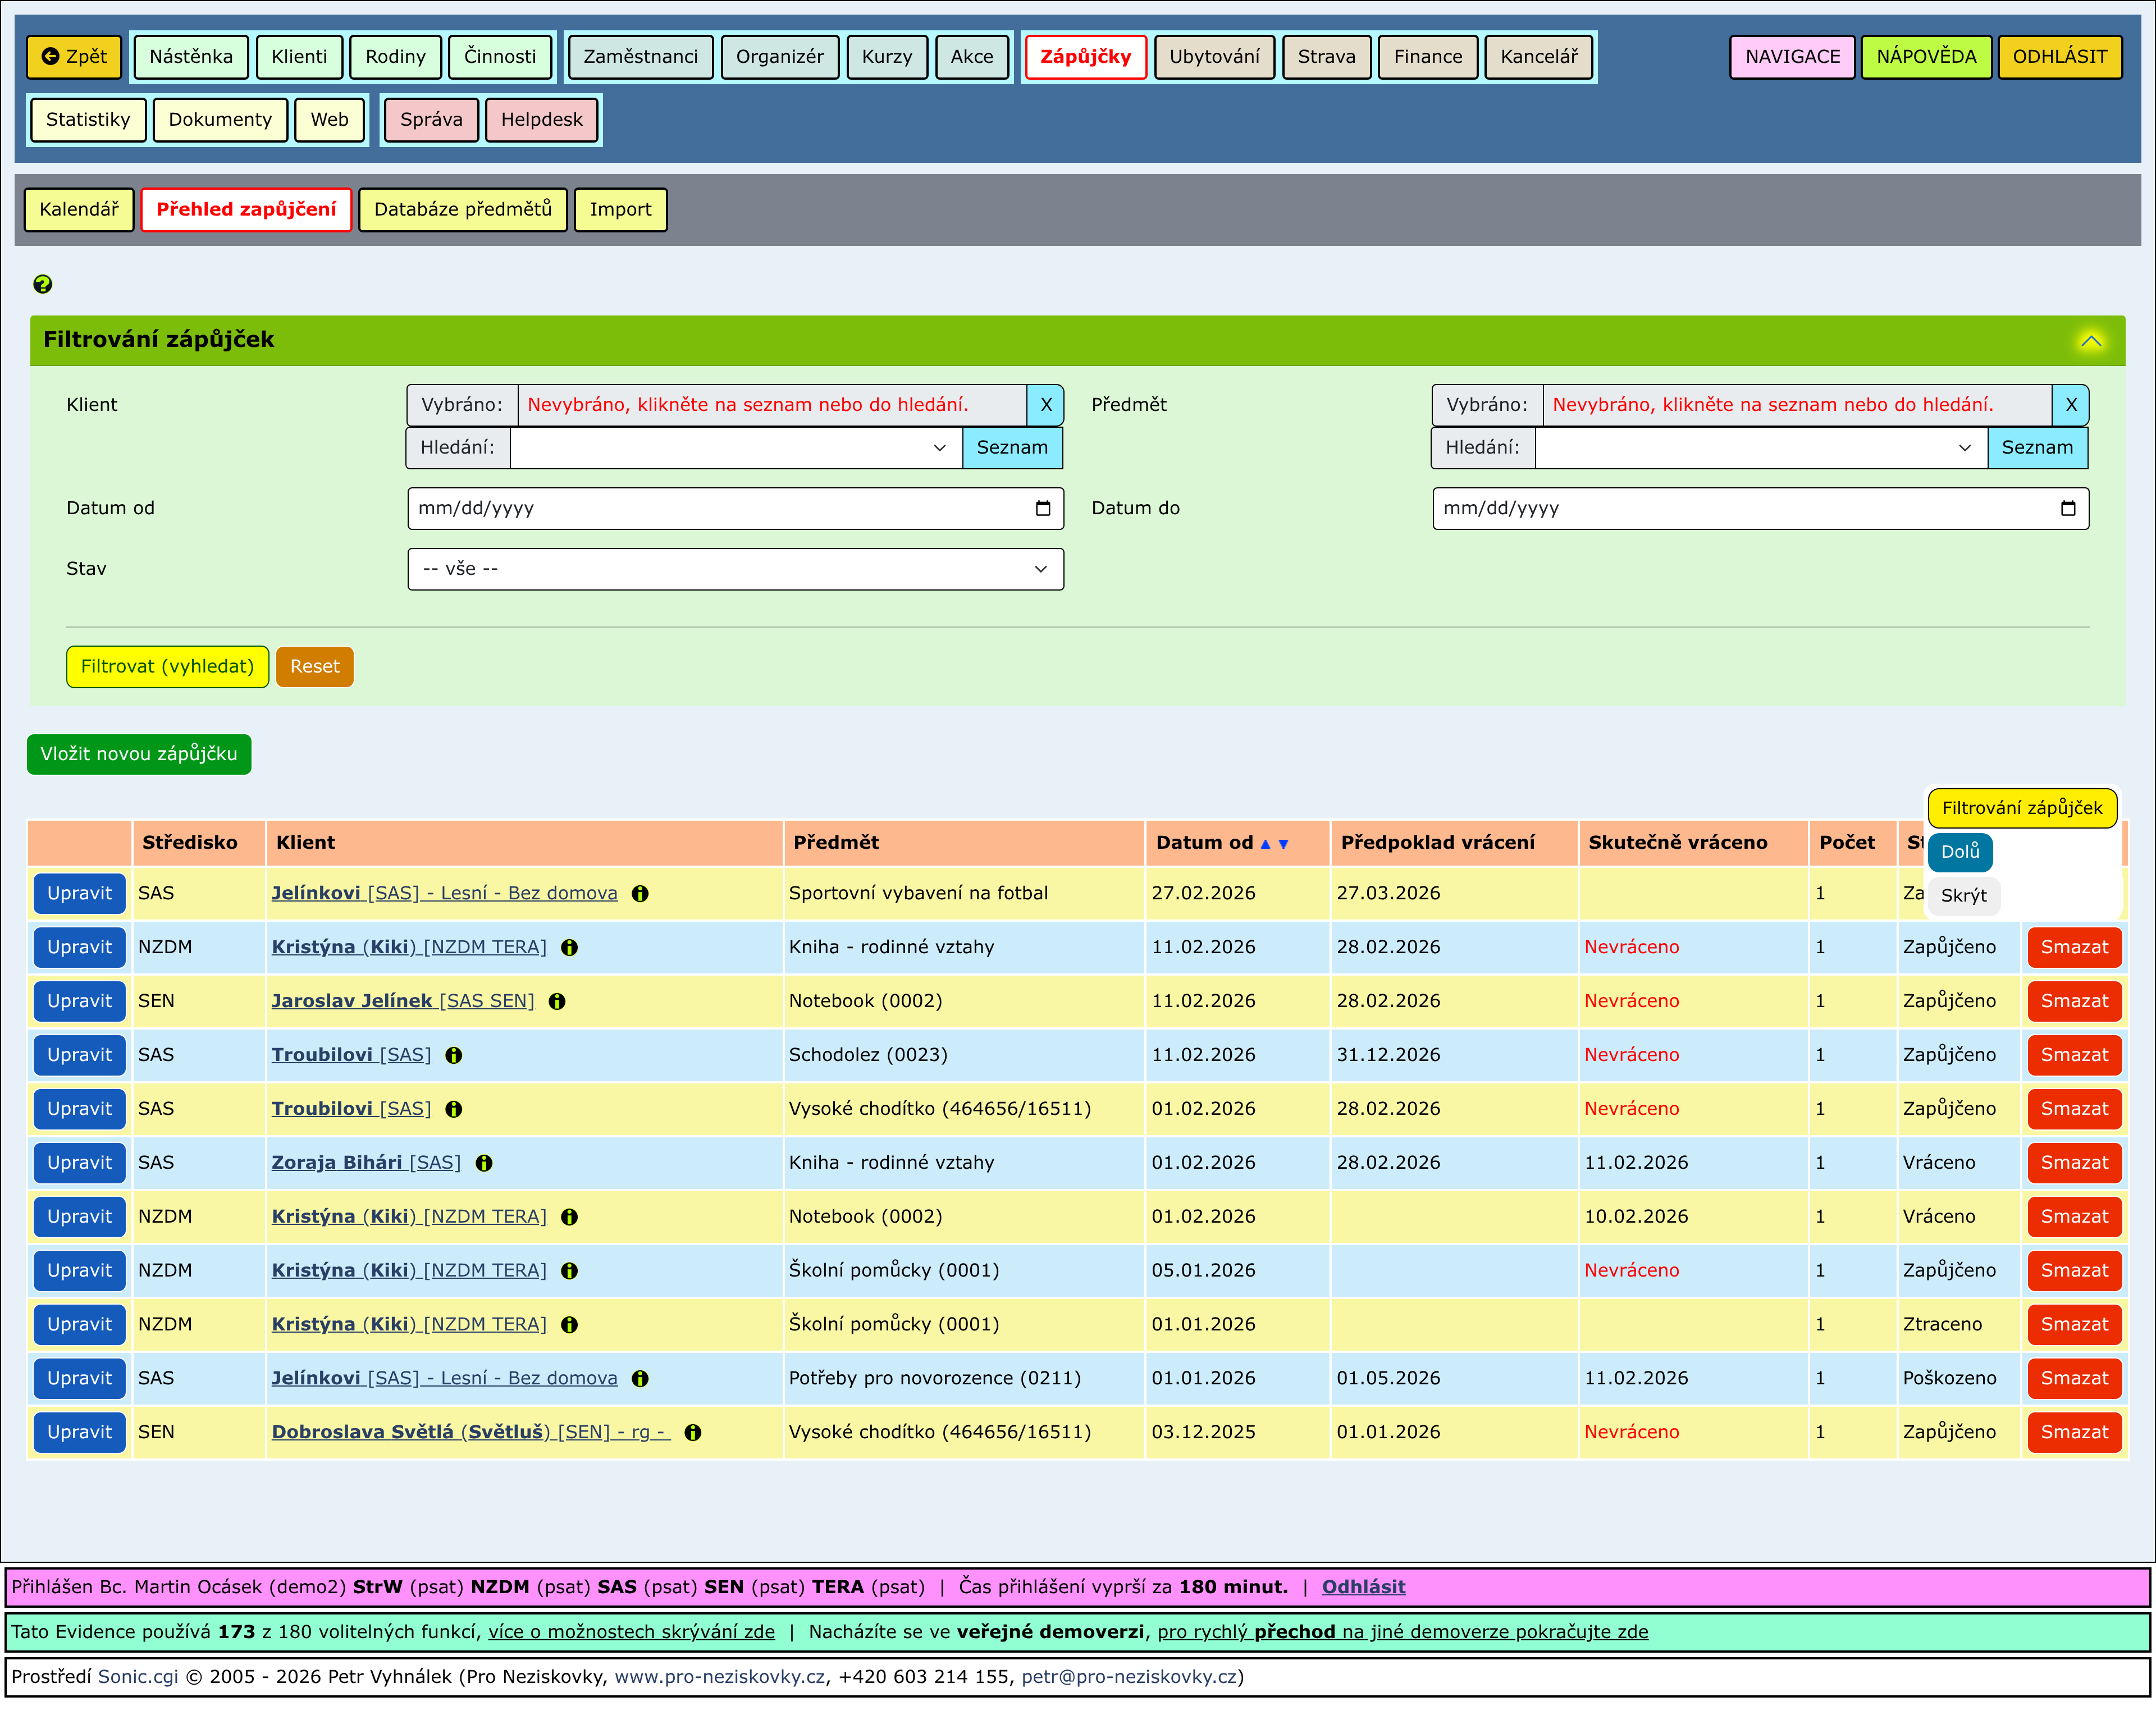Sort Datum od ascending with up arrow
2156x1729 pixels.
click(x=1265, y=844)
